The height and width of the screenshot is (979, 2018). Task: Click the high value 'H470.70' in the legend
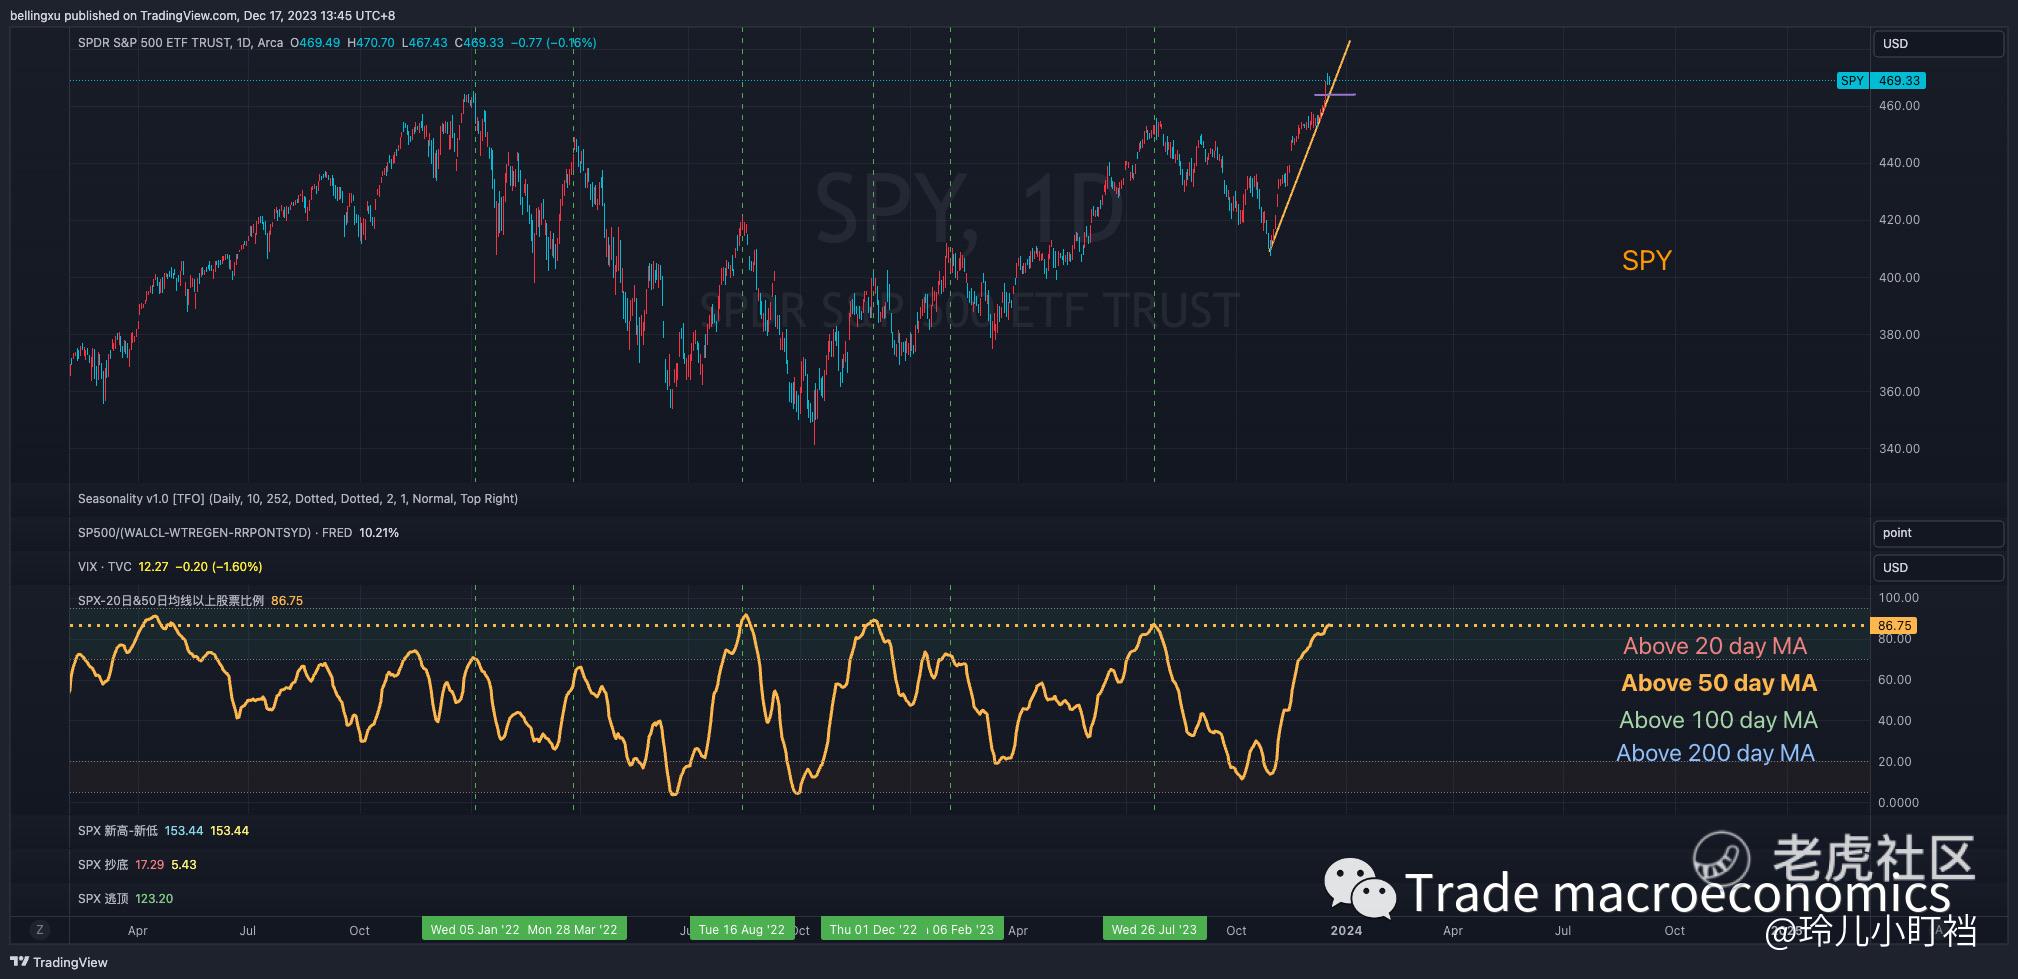coord(371,43)
